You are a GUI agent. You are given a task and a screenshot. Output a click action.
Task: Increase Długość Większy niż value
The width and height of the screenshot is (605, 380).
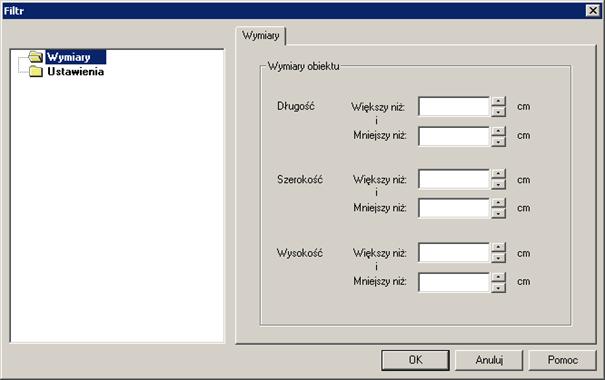point(499,101)
